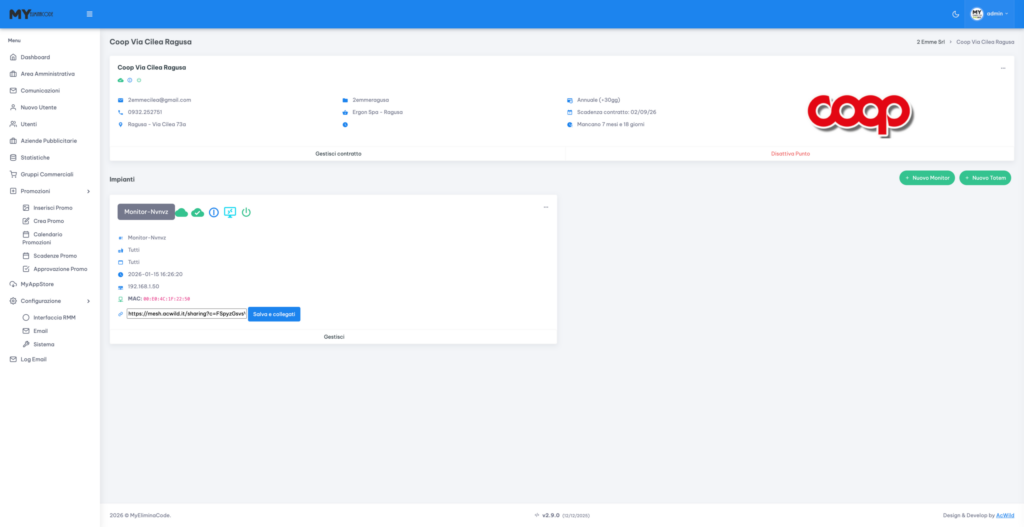Click Disattiva Punto button

tap(790, 153)
